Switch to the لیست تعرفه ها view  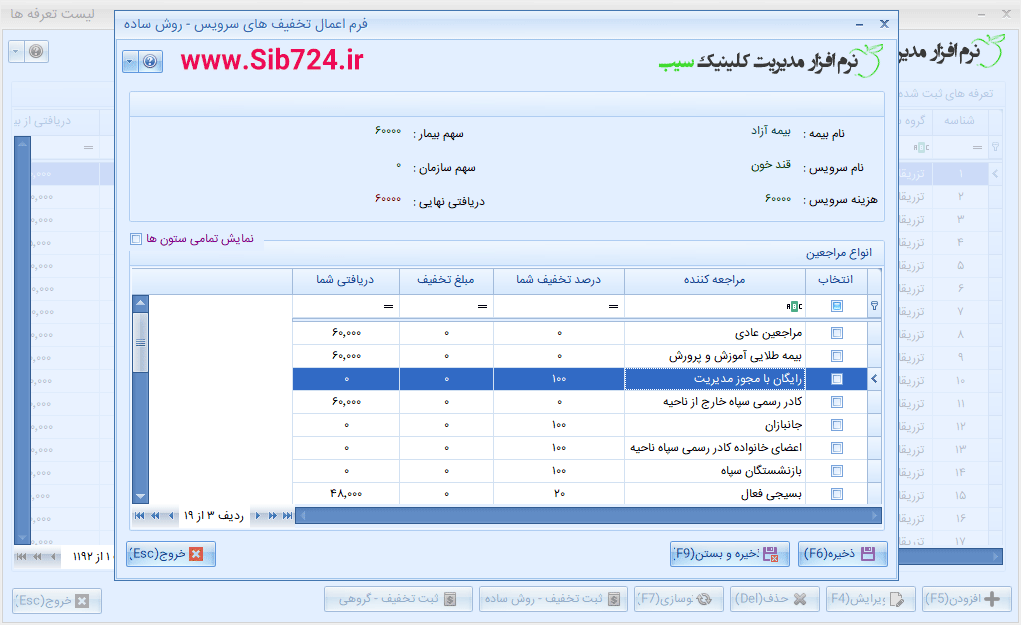(50, 14)
